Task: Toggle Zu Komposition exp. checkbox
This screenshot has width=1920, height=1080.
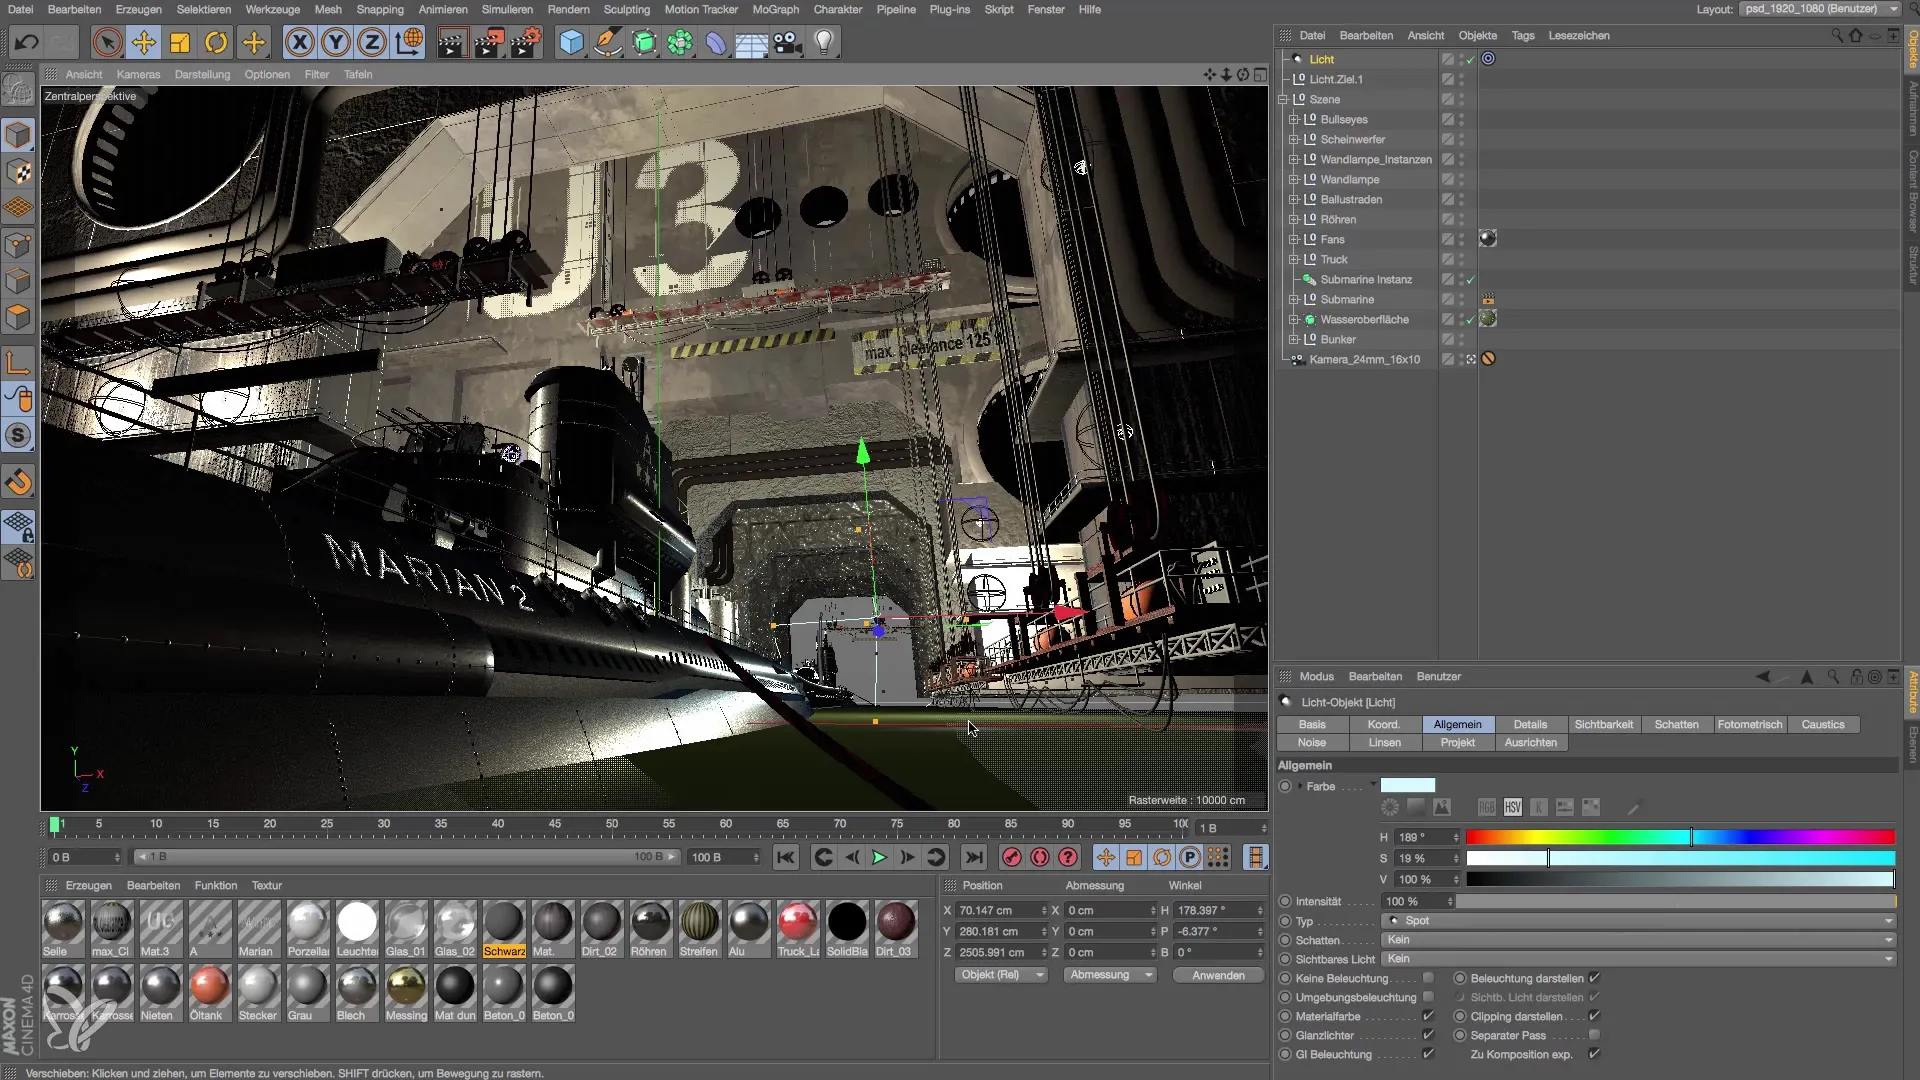Action: 1594,1054
